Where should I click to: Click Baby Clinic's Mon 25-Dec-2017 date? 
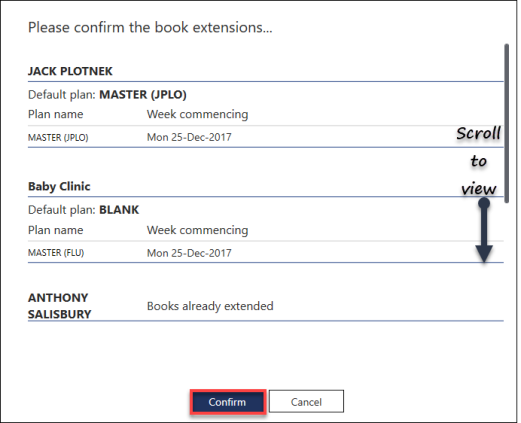coord(189,253)
